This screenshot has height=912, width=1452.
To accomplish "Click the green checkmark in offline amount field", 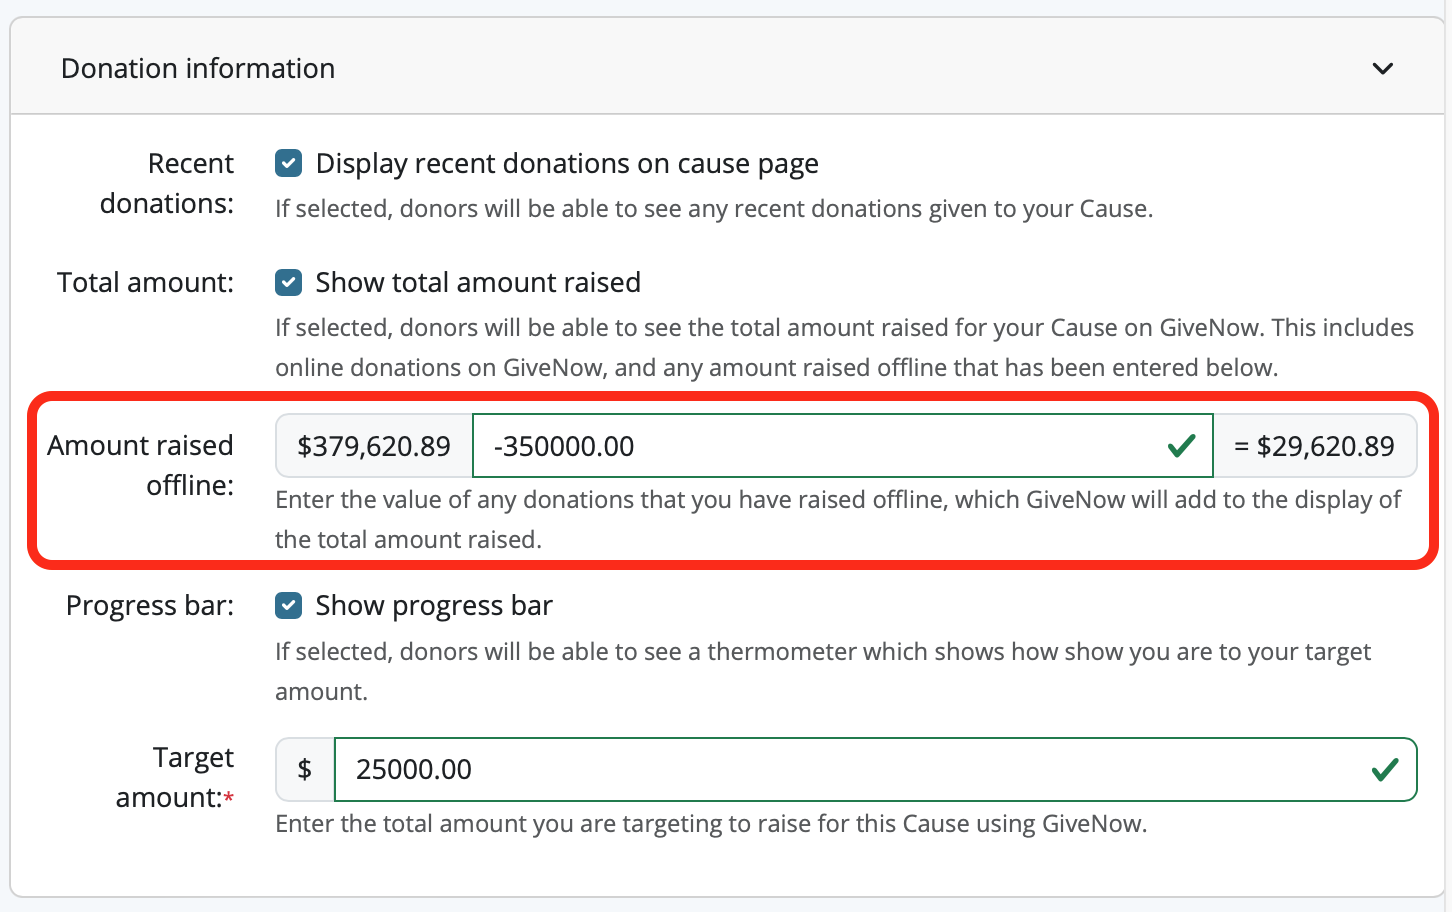I will click(x=1181, y=446).
